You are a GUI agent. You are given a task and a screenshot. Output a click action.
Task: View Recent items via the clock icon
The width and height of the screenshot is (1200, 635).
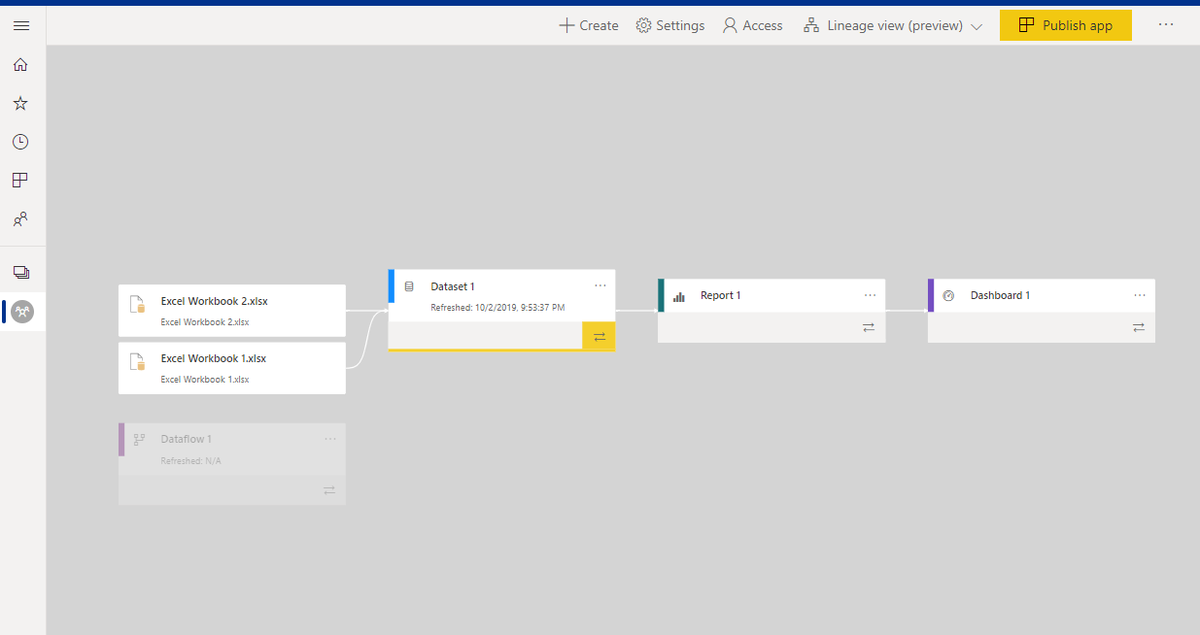point(21,141)
